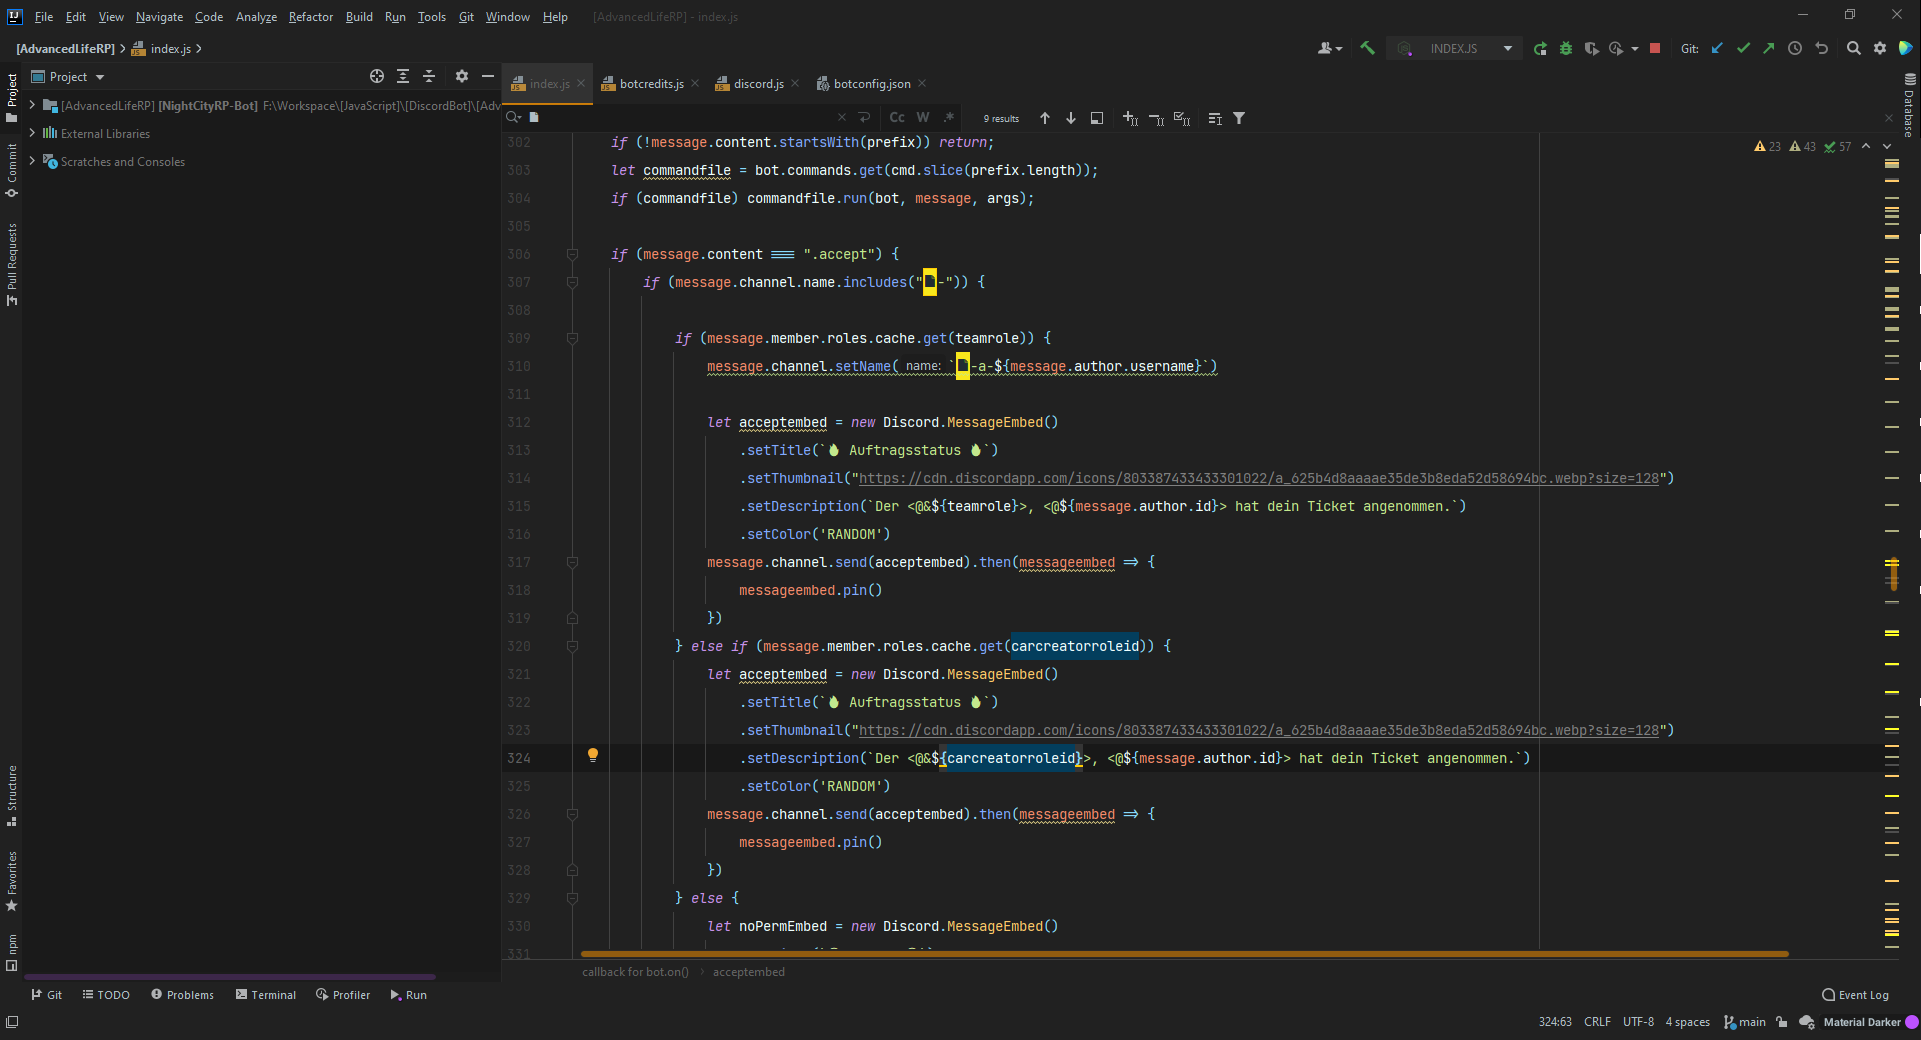Open Git history clock icon
Screen dimensions: 1921x1040
point(1795,48)
